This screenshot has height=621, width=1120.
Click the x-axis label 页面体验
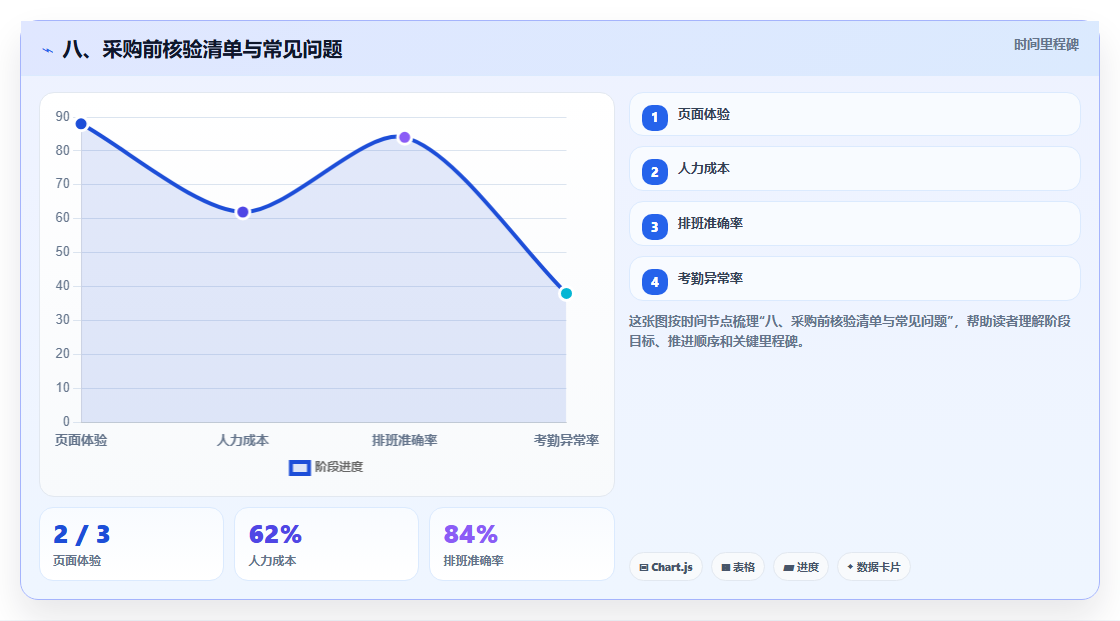tap(81, 440)
